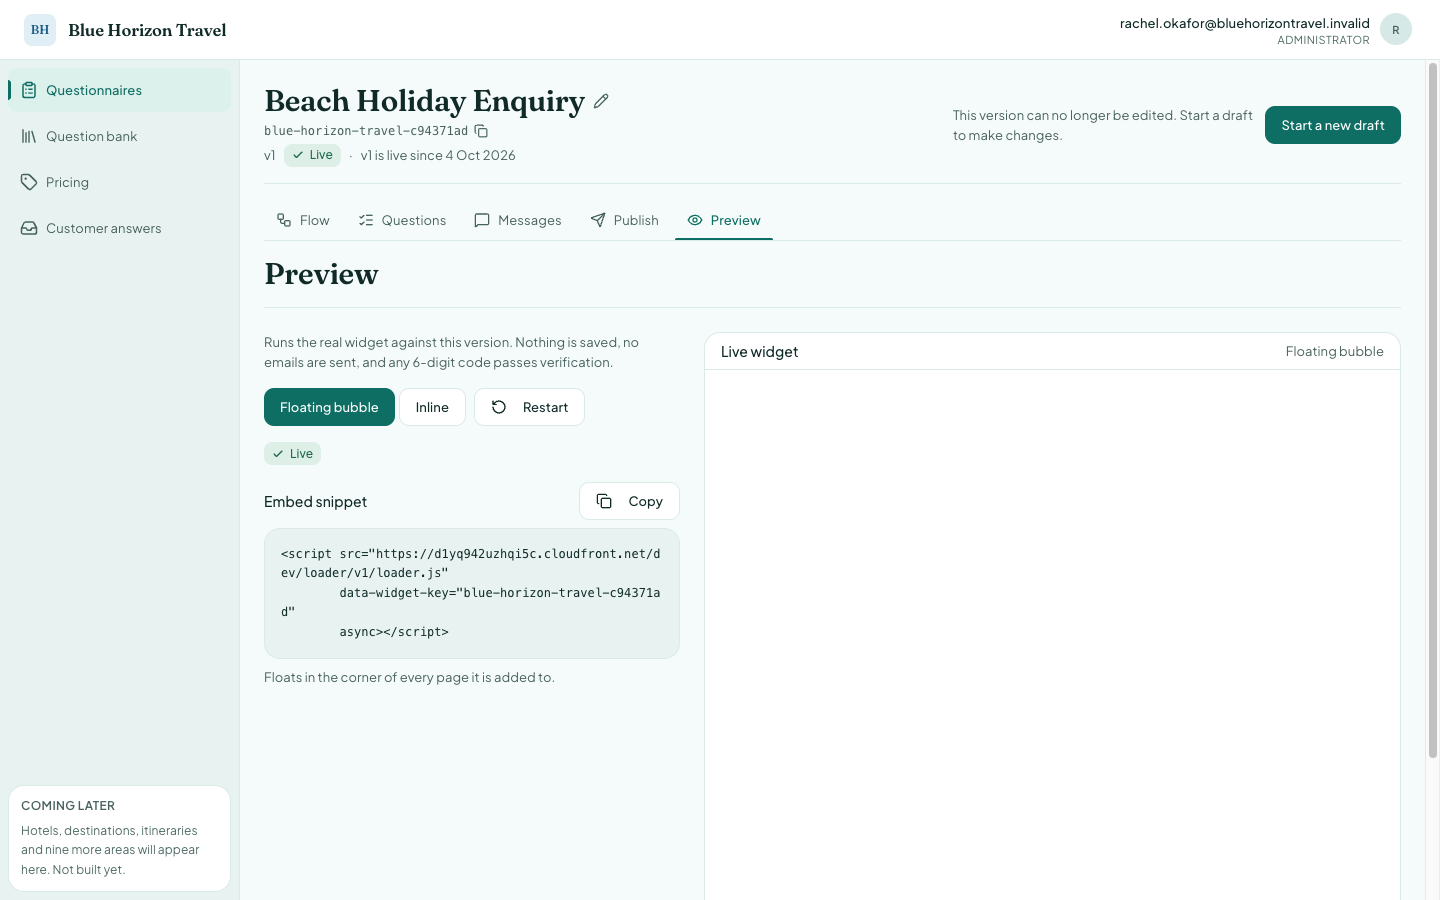Click 'Floats in the corner of every page' text
The height and width of the screenshot is (900, 1440).
pyautogui.click(x=409, y=677)
